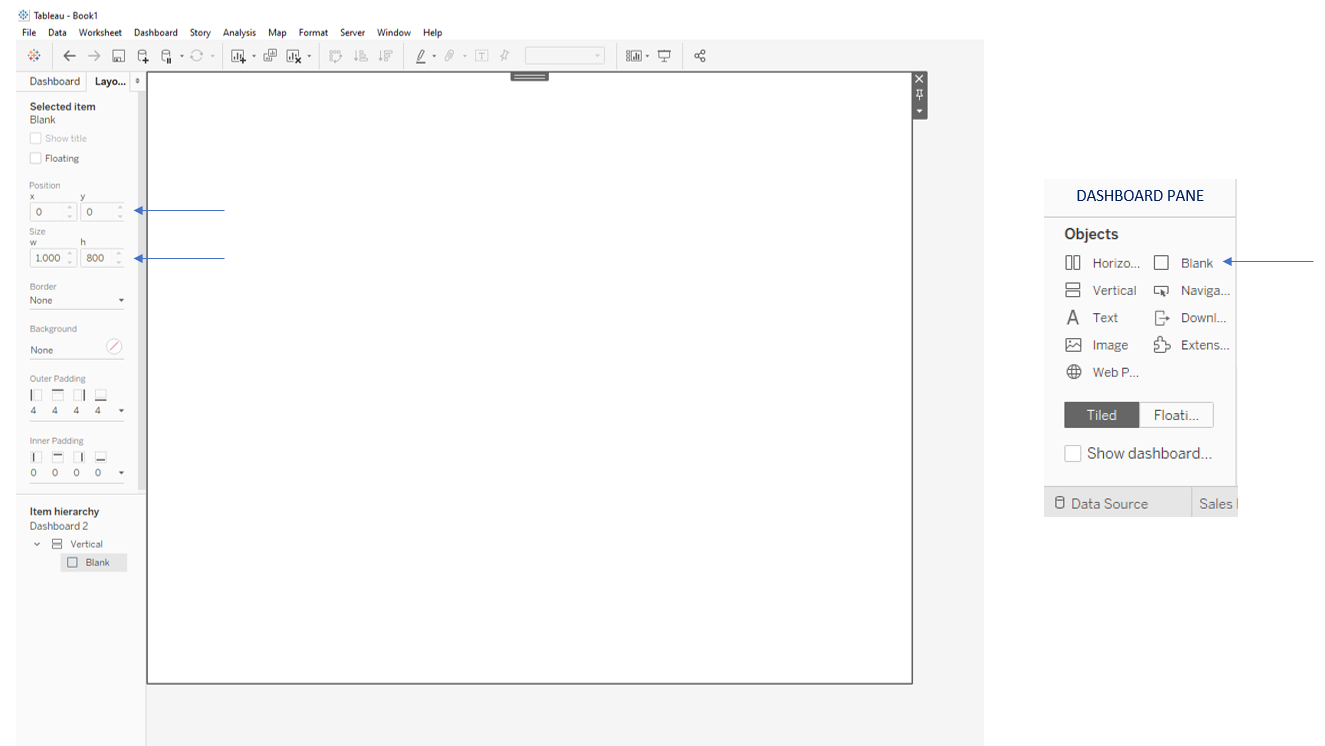Click the Share workbook icon
The height and width of the screenshot is (746, 1325).
click(700, 56)
